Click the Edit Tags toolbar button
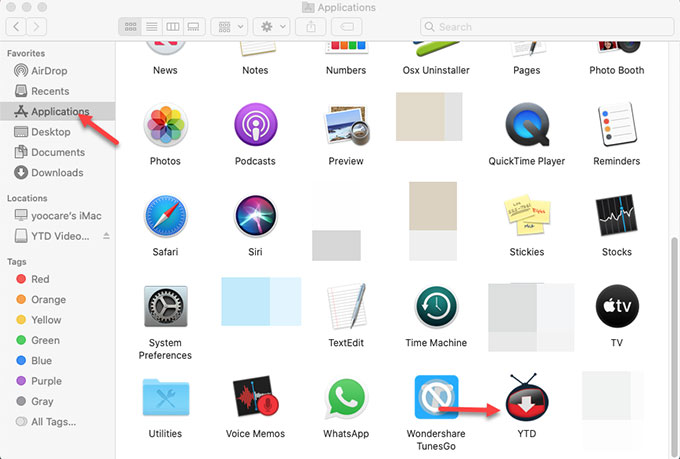680x459 pixels. [347, 27]
